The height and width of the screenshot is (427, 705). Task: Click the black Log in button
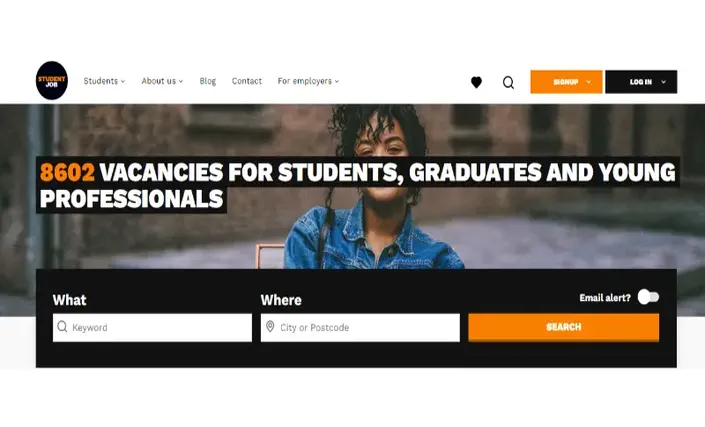point(641,82)
